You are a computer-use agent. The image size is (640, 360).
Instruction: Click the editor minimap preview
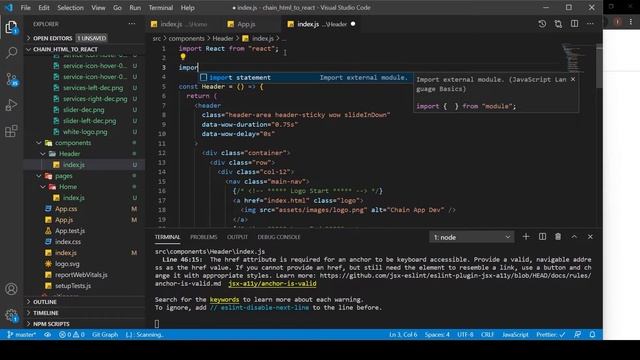[x=574, y=58]
